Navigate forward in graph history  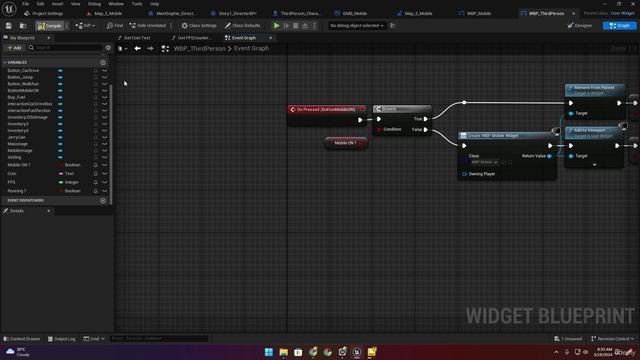[150, 49]
